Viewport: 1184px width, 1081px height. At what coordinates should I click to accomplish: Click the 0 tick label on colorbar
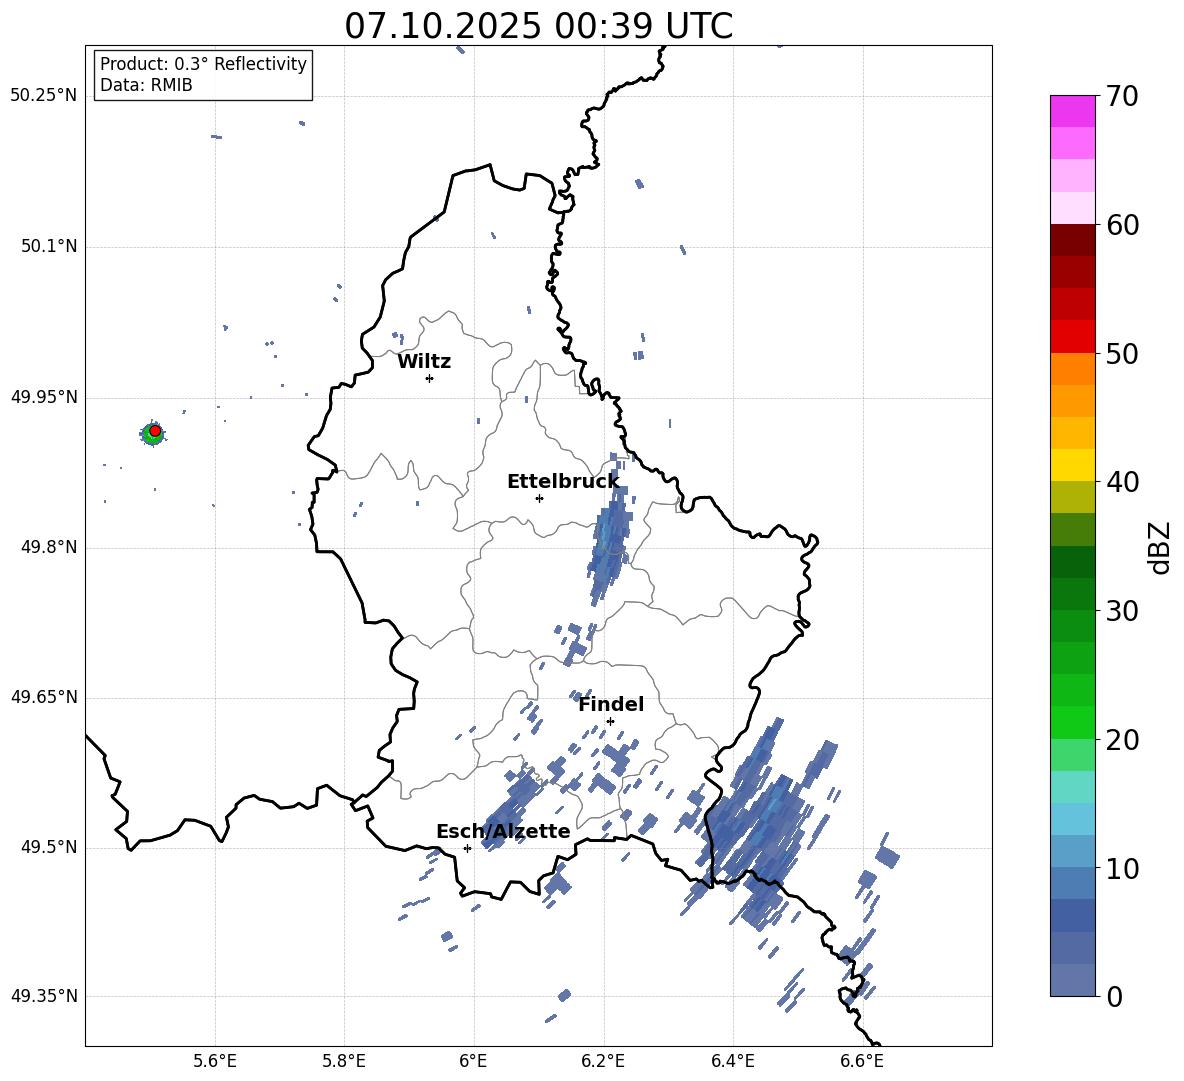[x=1114, y=996]
